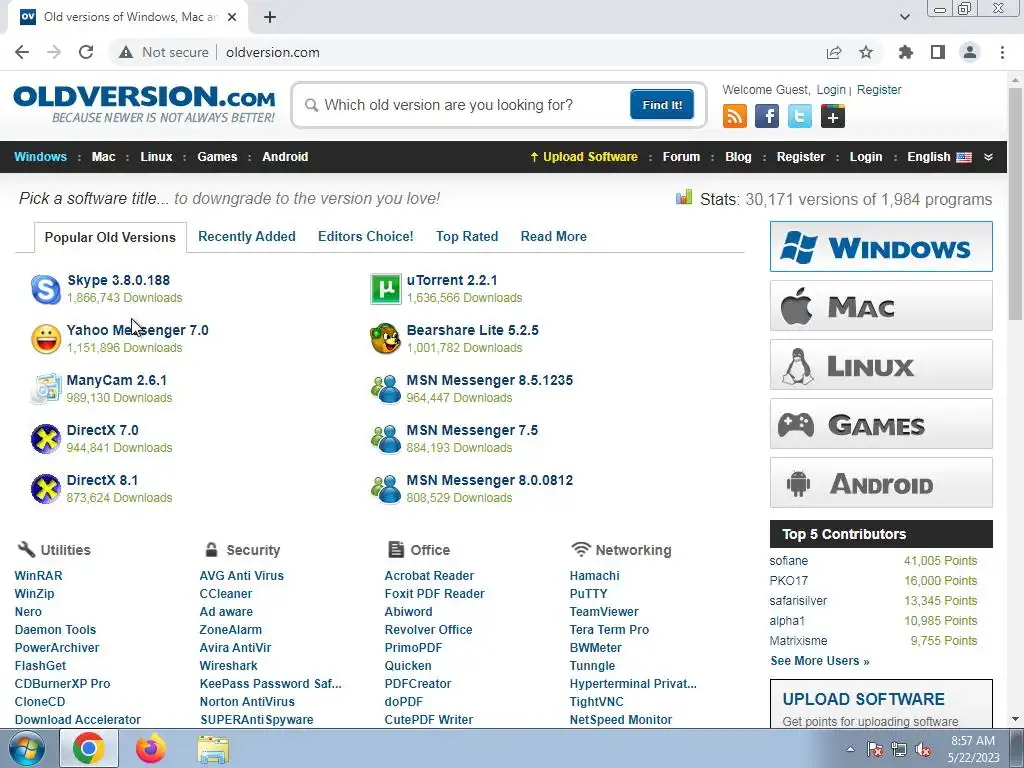Show hidden tray icons arrow
Image resolution: width=1024 pixels, height=768 pixels.
850,750
